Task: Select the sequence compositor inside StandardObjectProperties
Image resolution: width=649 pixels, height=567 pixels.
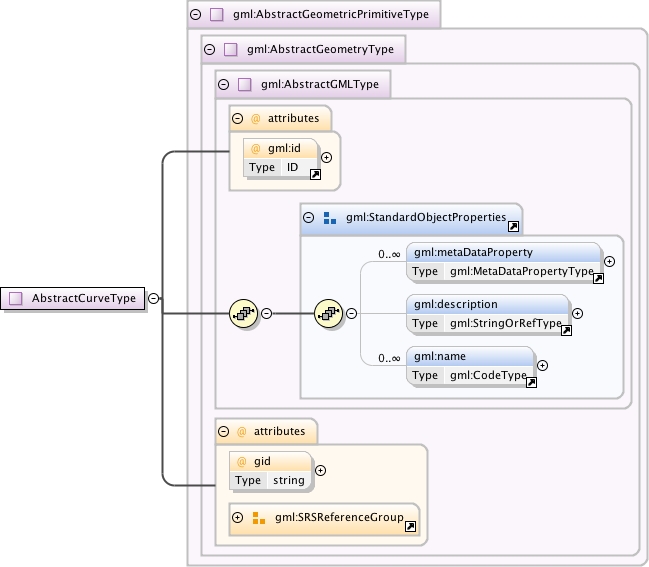Action: 329,313
